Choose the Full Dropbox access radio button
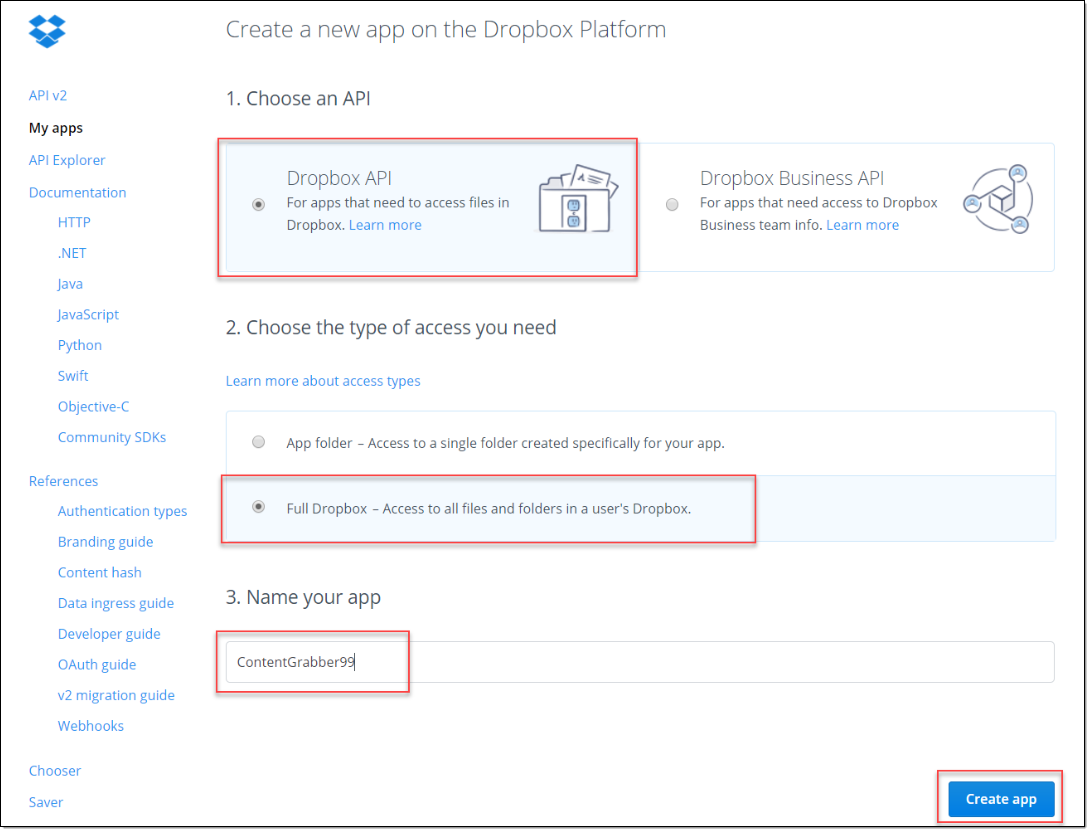 [x=259, y=507]
